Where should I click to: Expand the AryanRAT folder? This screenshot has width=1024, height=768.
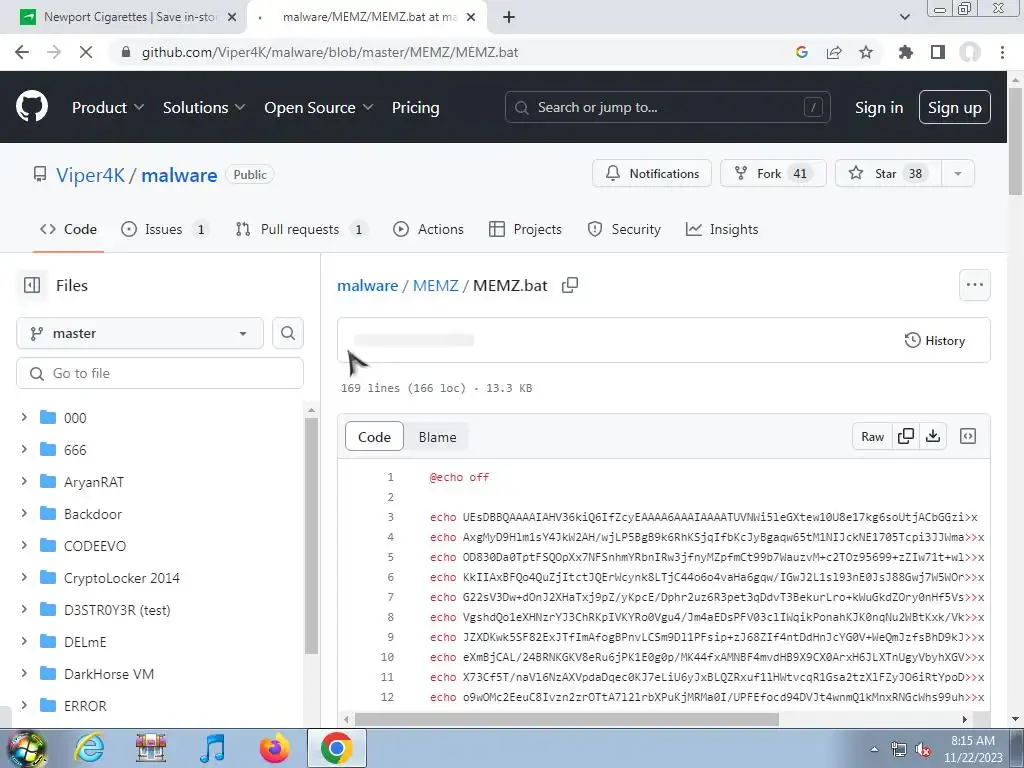24,481
